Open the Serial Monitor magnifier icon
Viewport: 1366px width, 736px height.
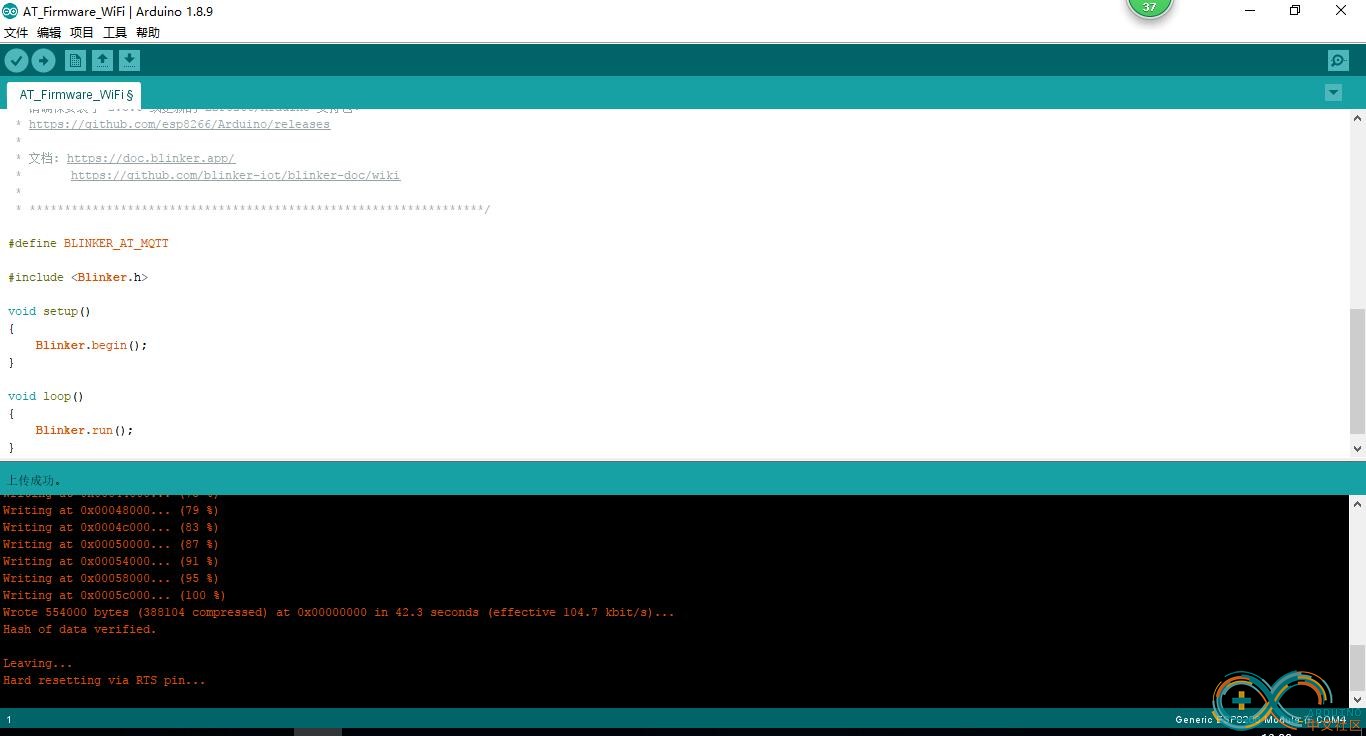pos(1338,60)
